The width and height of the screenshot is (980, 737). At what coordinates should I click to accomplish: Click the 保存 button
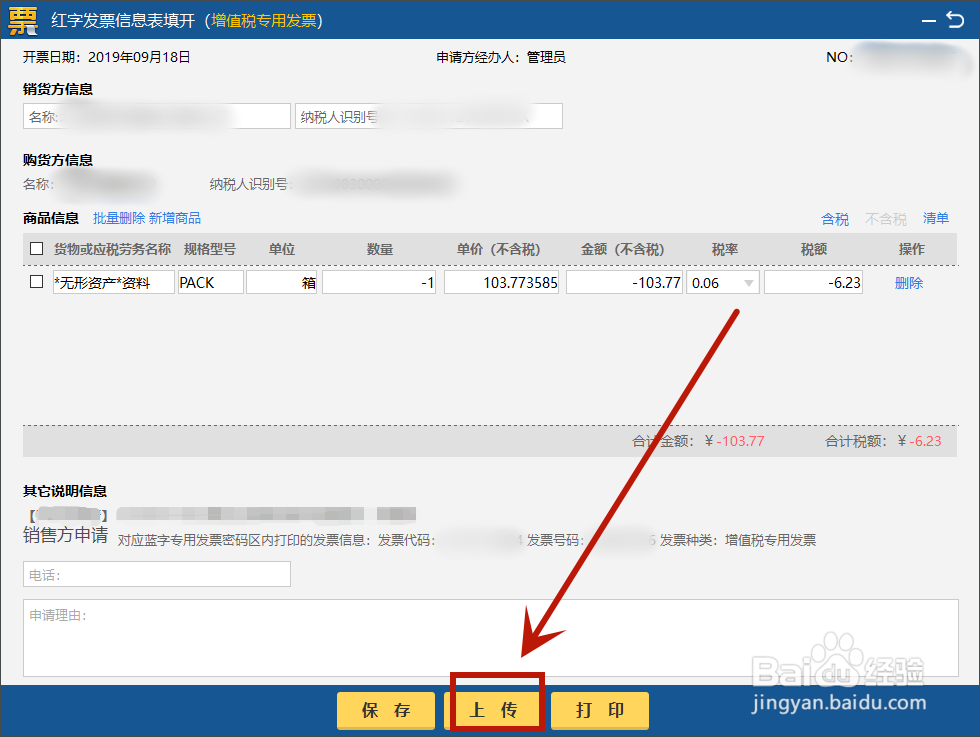pyautogui.click(x=385, y=710)
